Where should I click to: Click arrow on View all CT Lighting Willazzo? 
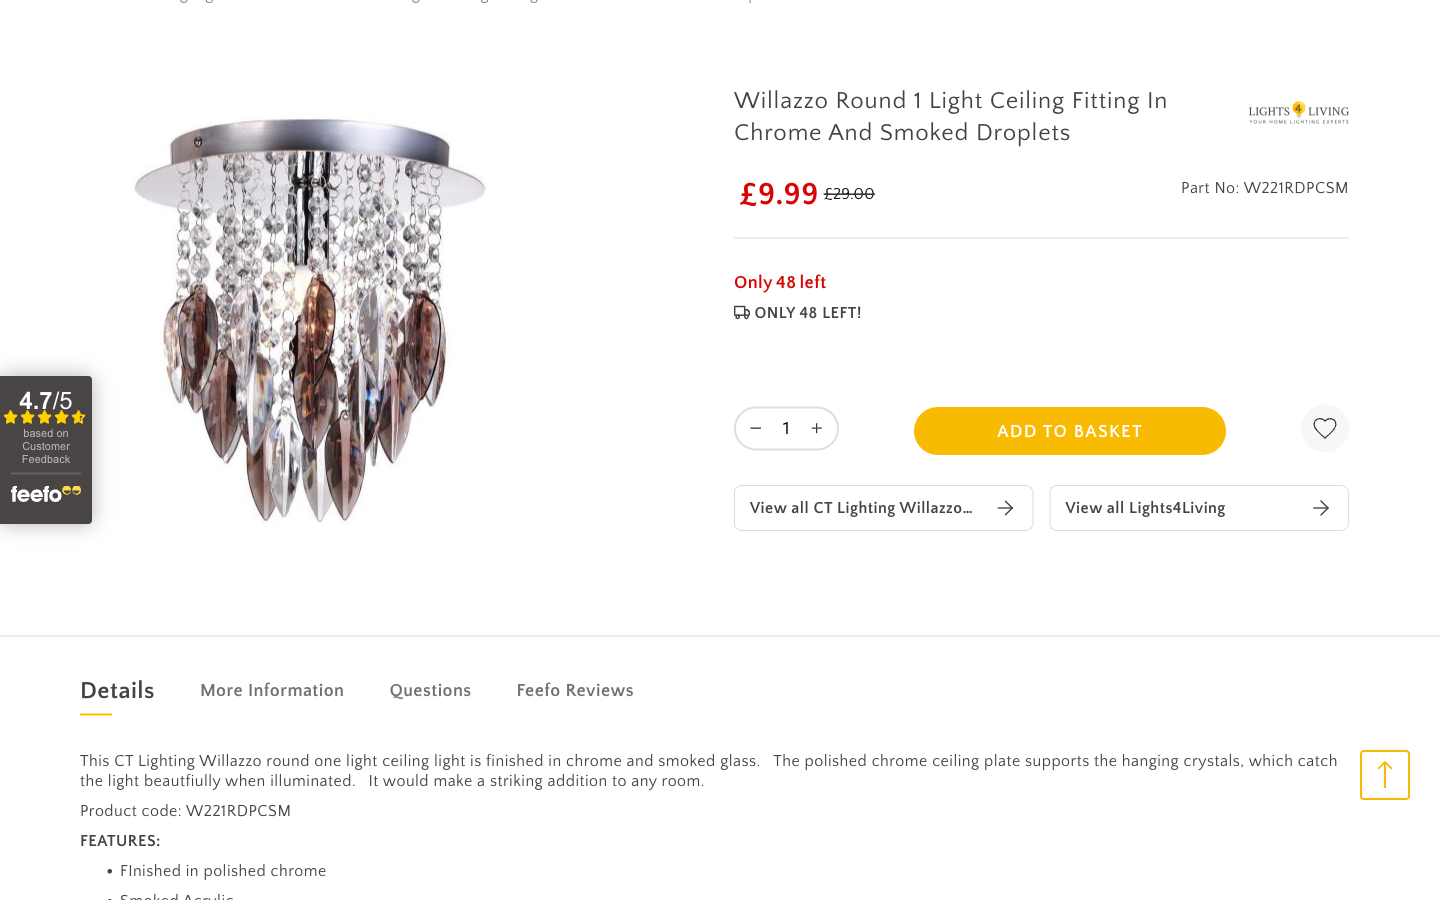coord(1006,508)
